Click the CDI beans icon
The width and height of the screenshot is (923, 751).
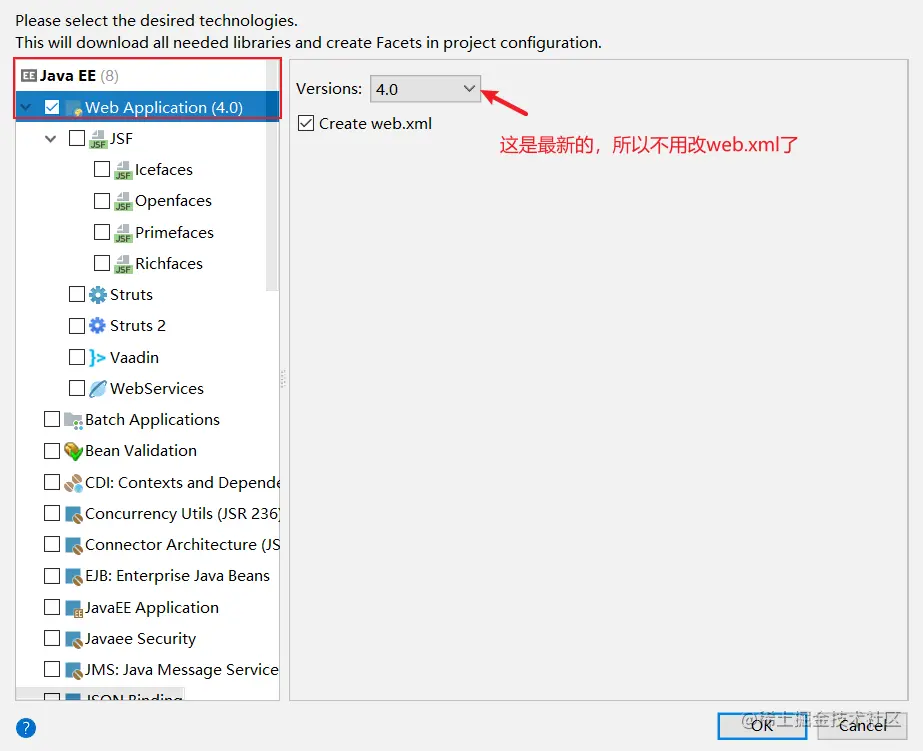click(73, 483)
